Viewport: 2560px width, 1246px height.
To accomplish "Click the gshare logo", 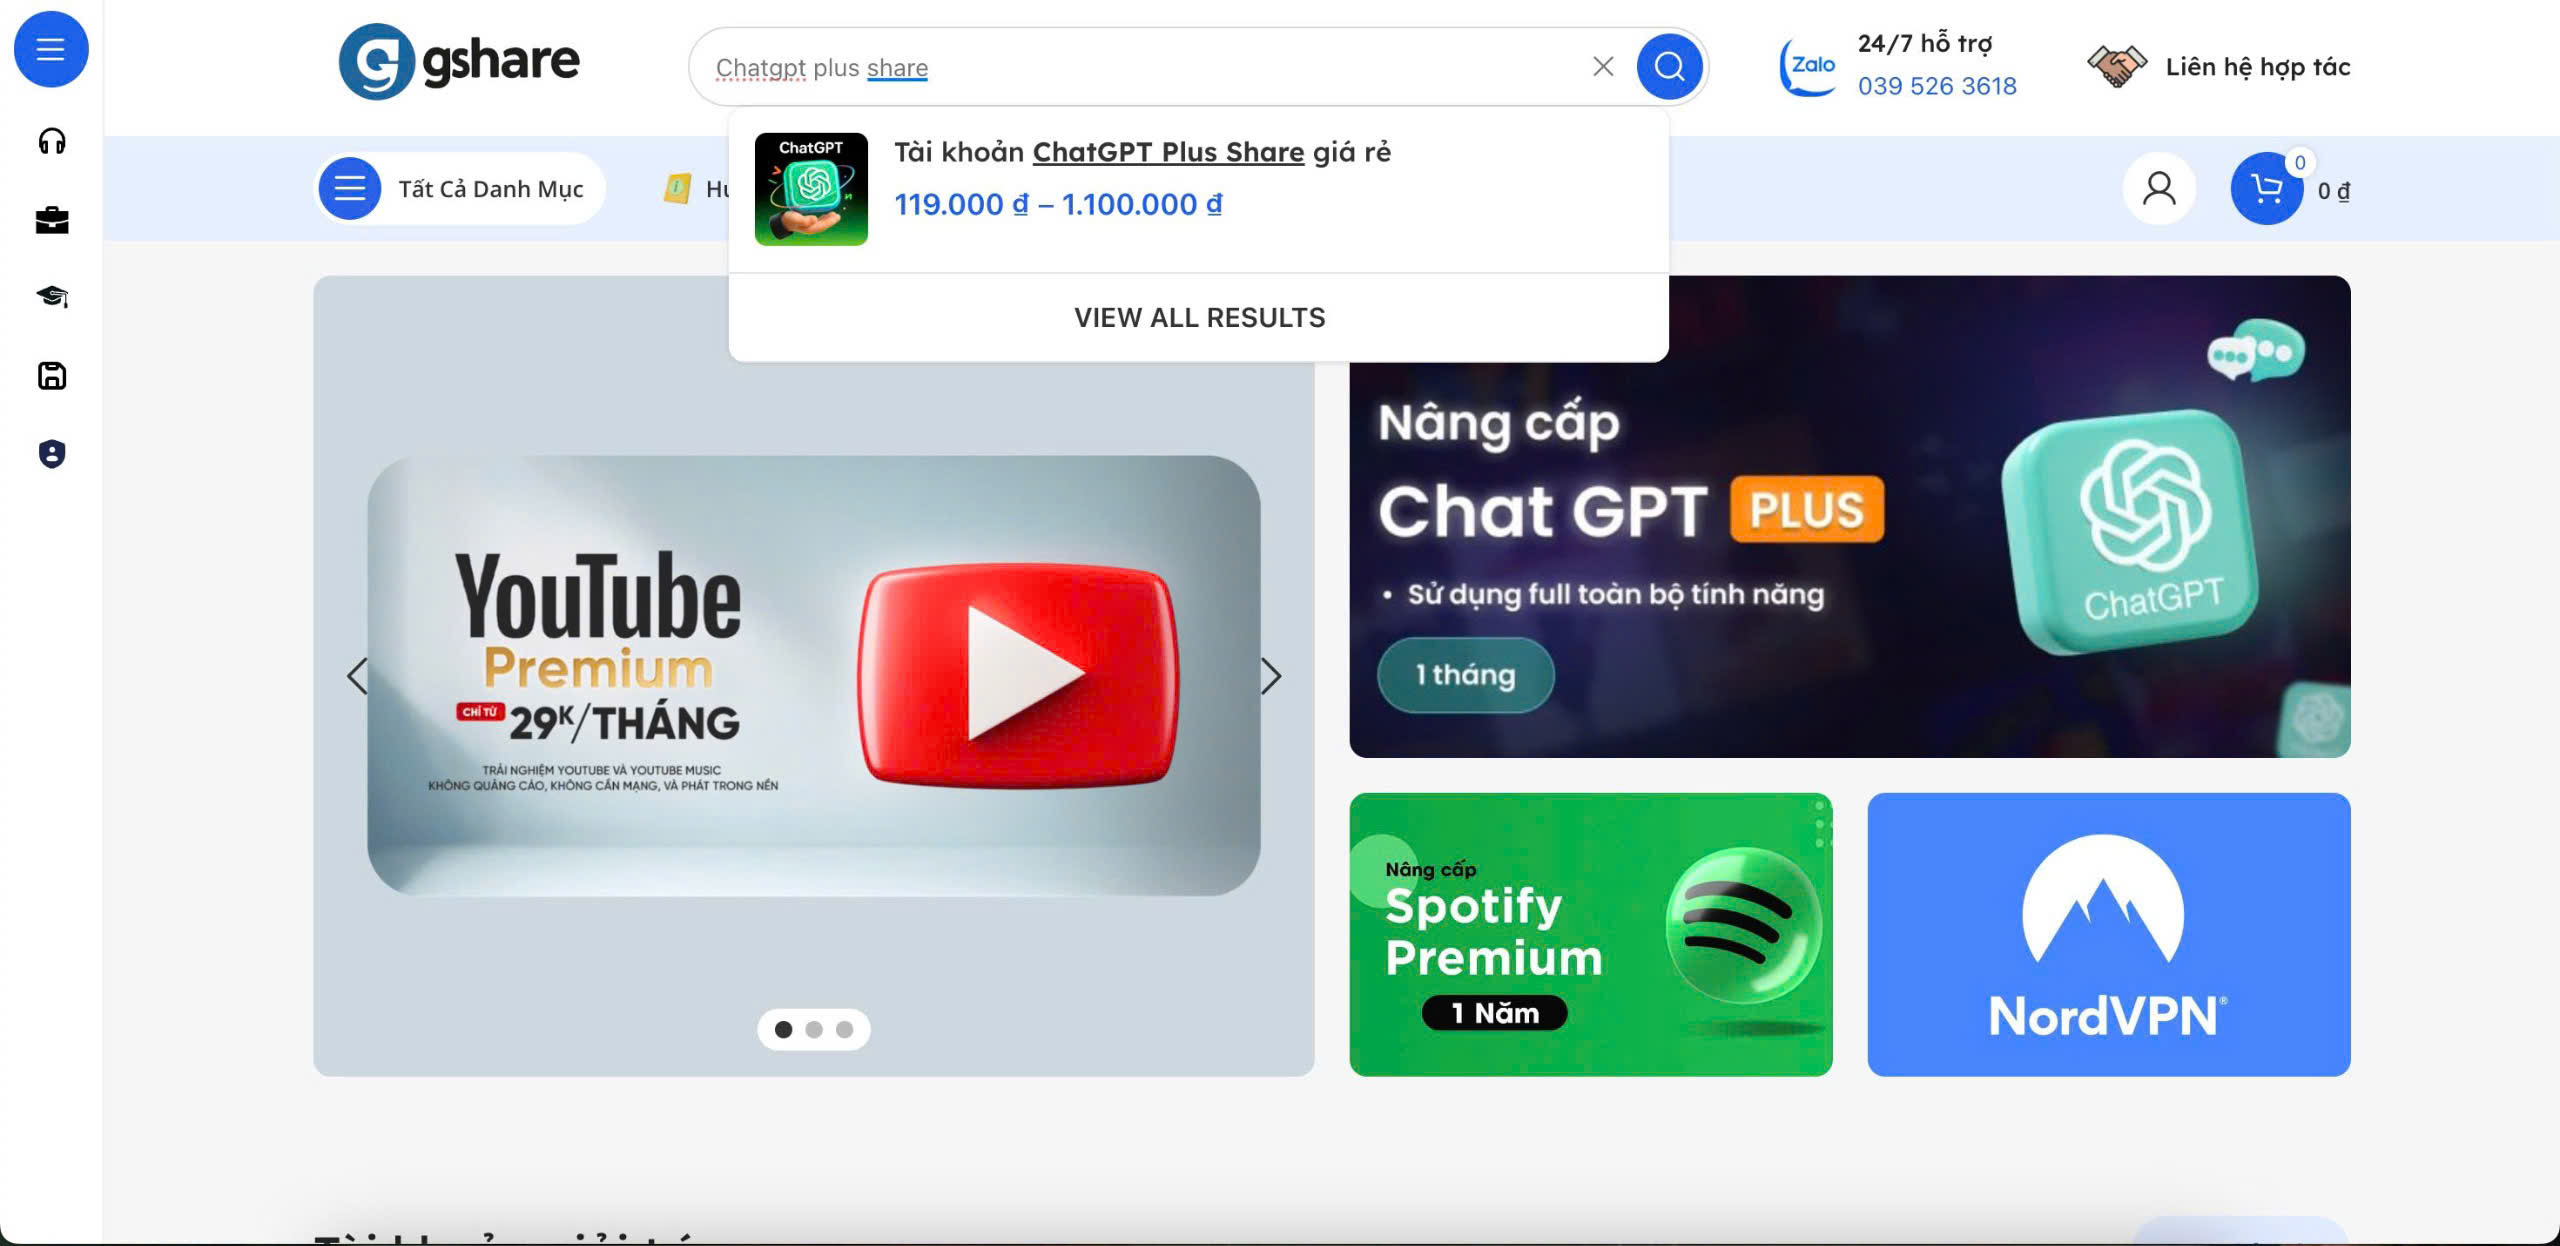I will pyautogui.click(x=459, y=62).
